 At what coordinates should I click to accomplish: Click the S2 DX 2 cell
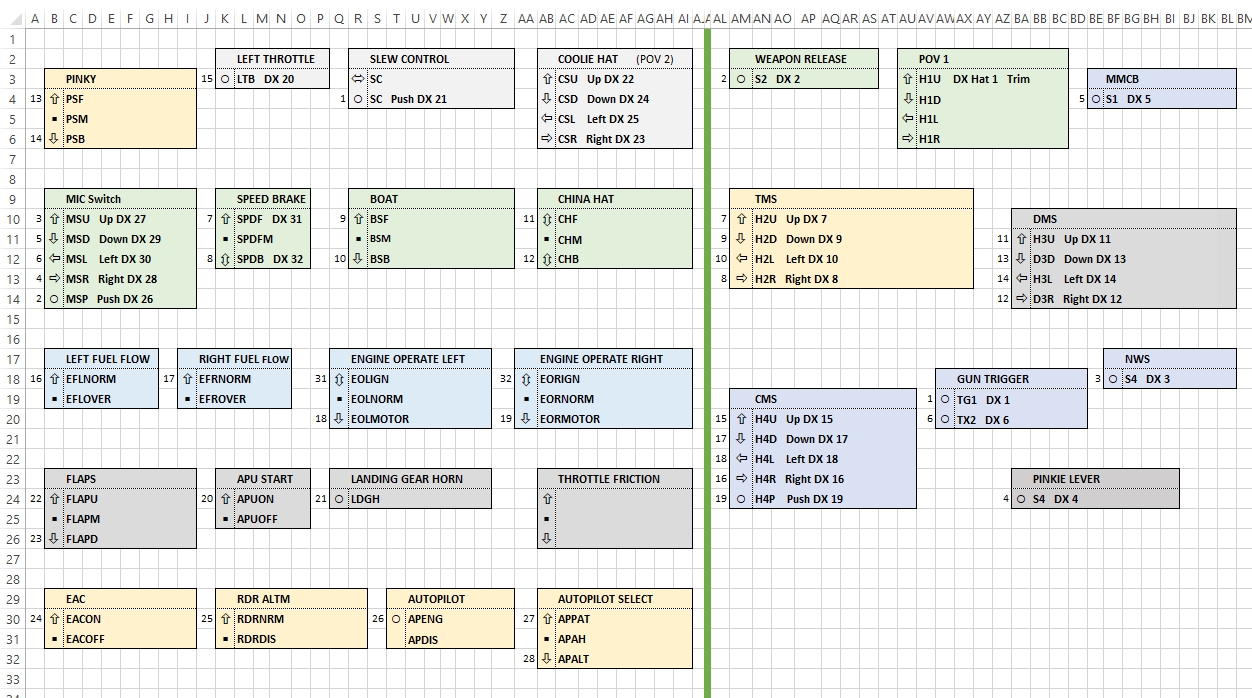point(814,79)
